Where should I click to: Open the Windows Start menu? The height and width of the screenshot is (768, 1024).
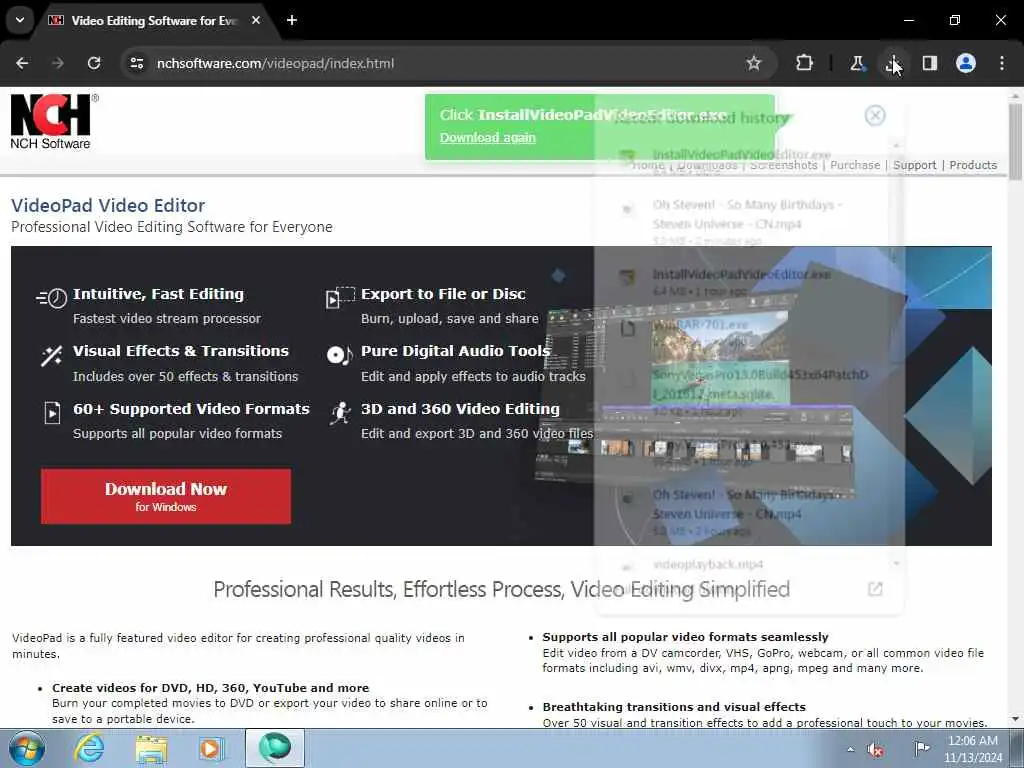[x=27, y=748]
